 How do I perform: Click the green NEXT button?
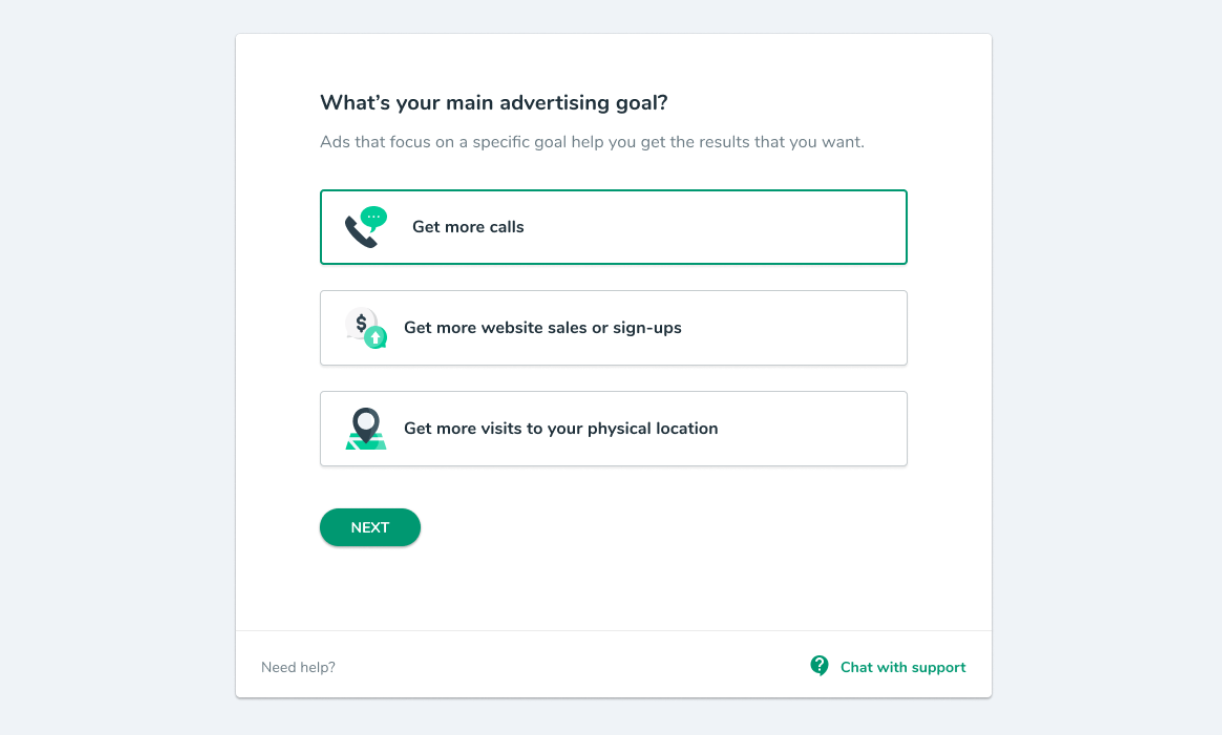click(370, 527)
